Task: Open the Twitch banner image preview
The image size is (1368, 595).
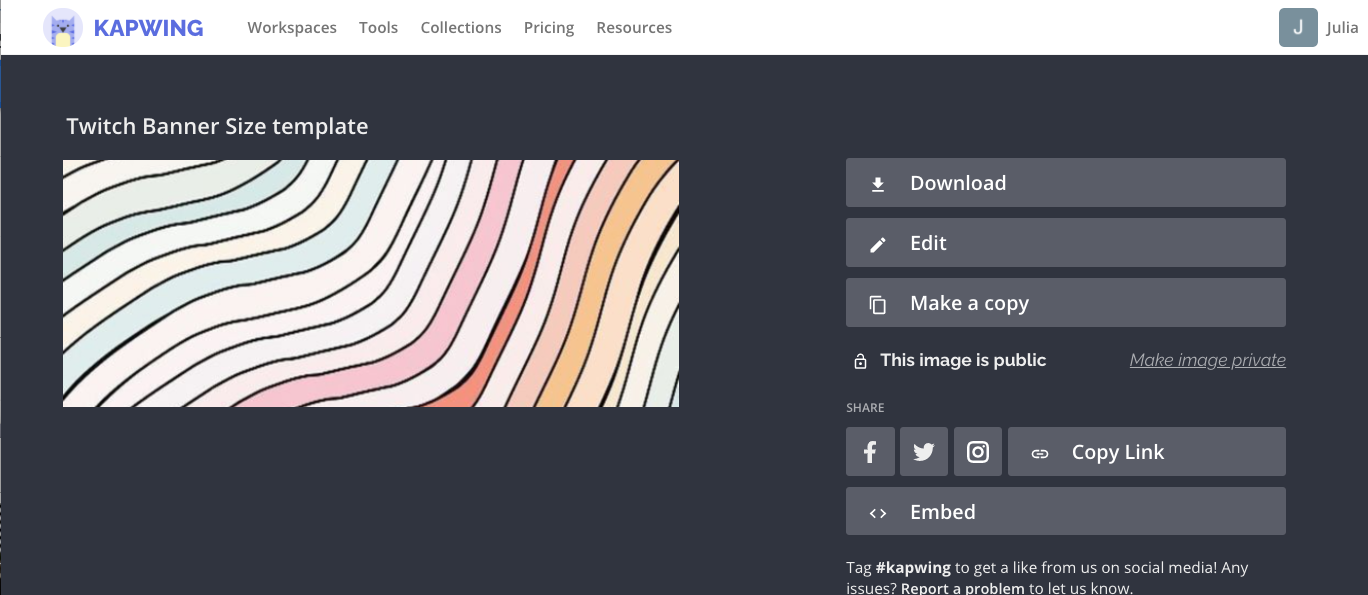Action: pyautogui.click(x=371, y=283)
